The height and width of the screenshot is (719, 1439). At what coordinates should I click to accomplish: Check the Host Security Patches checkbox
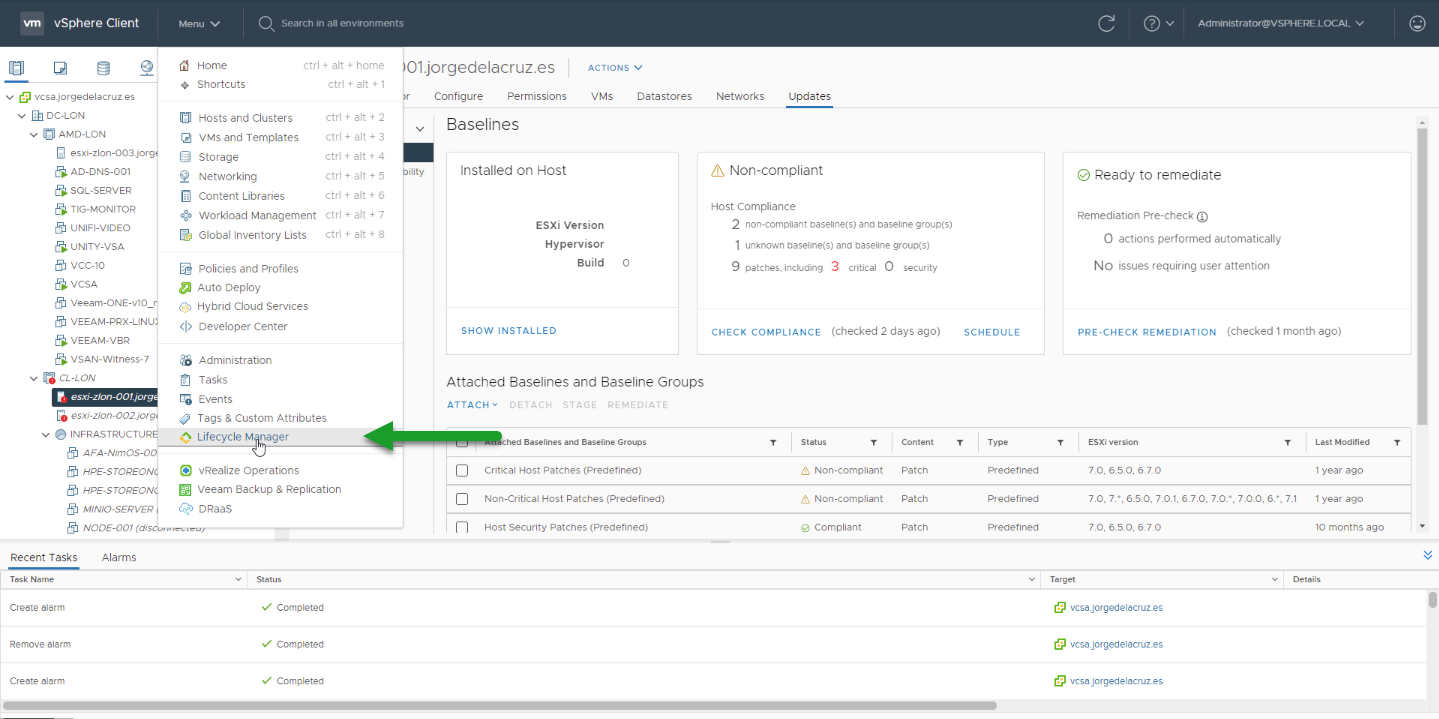(462, 527)
